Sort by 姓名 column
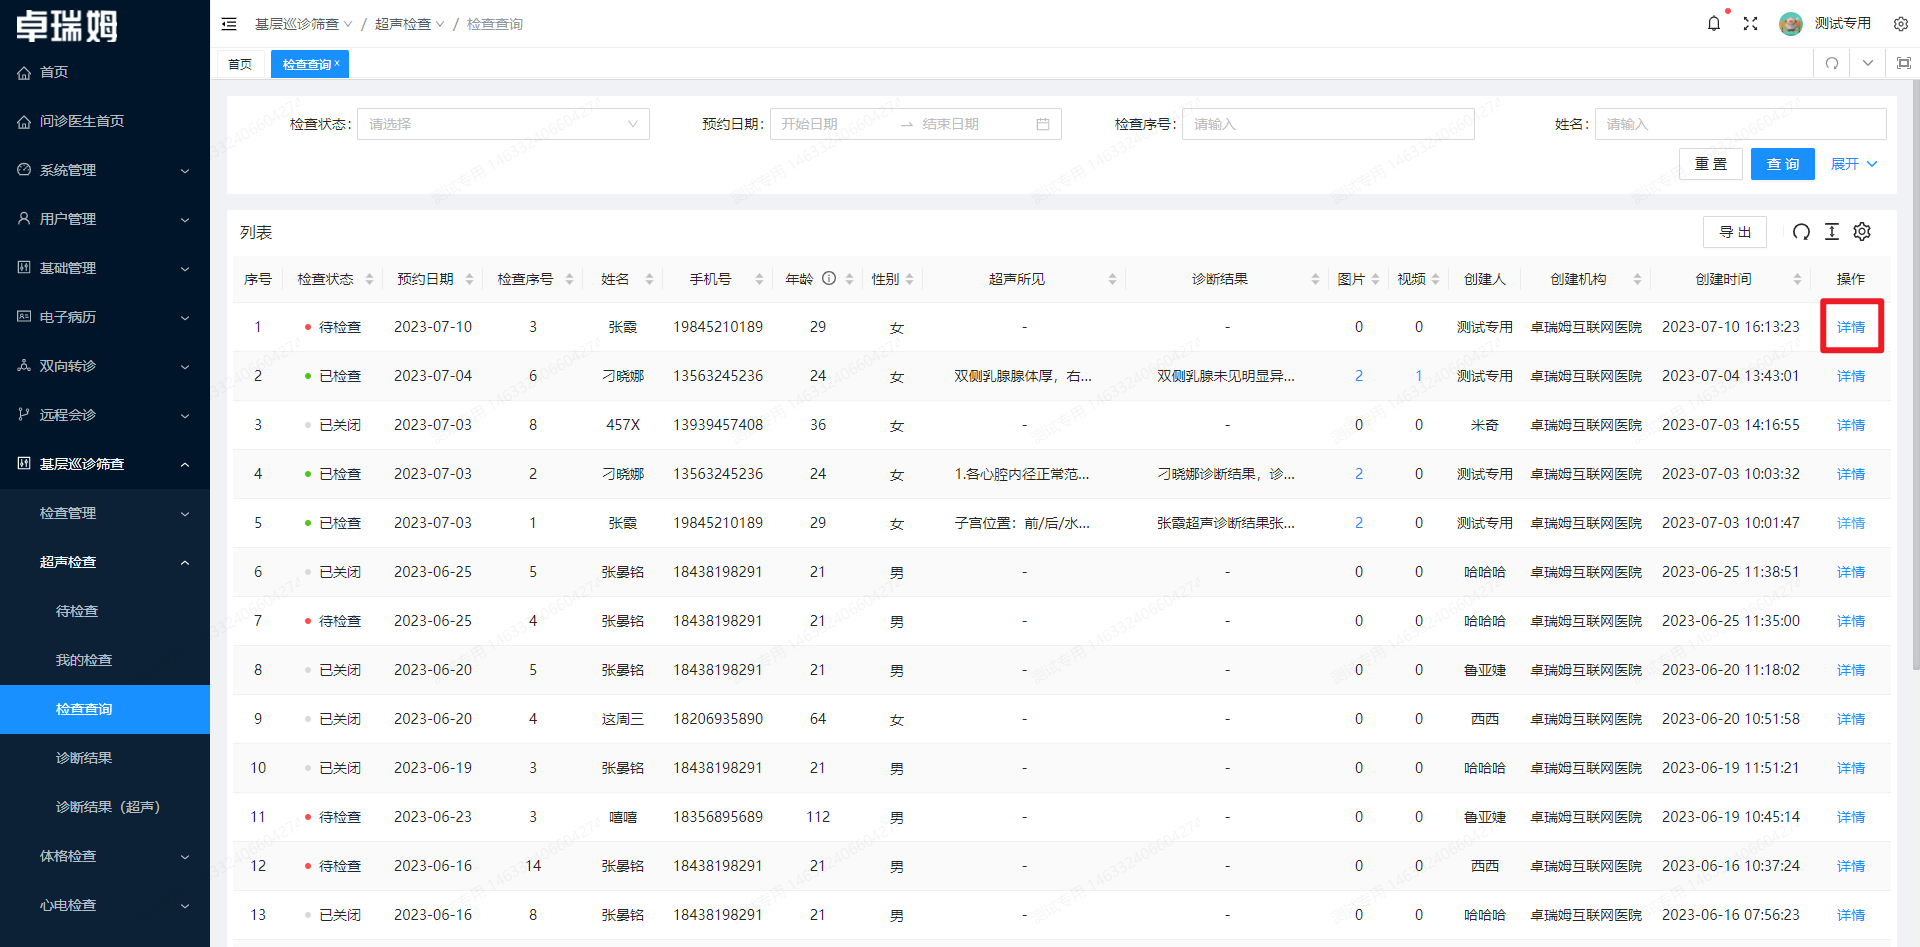Screen dimensions: 1920x947 (649, 279)
